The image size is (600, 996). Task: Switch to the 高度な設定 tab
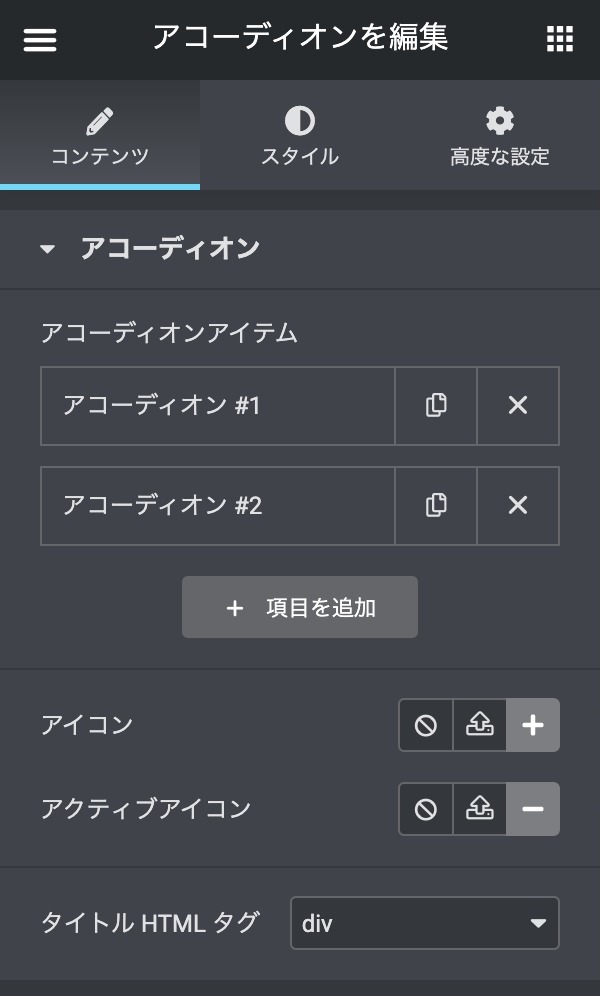(x=500, y=136)
